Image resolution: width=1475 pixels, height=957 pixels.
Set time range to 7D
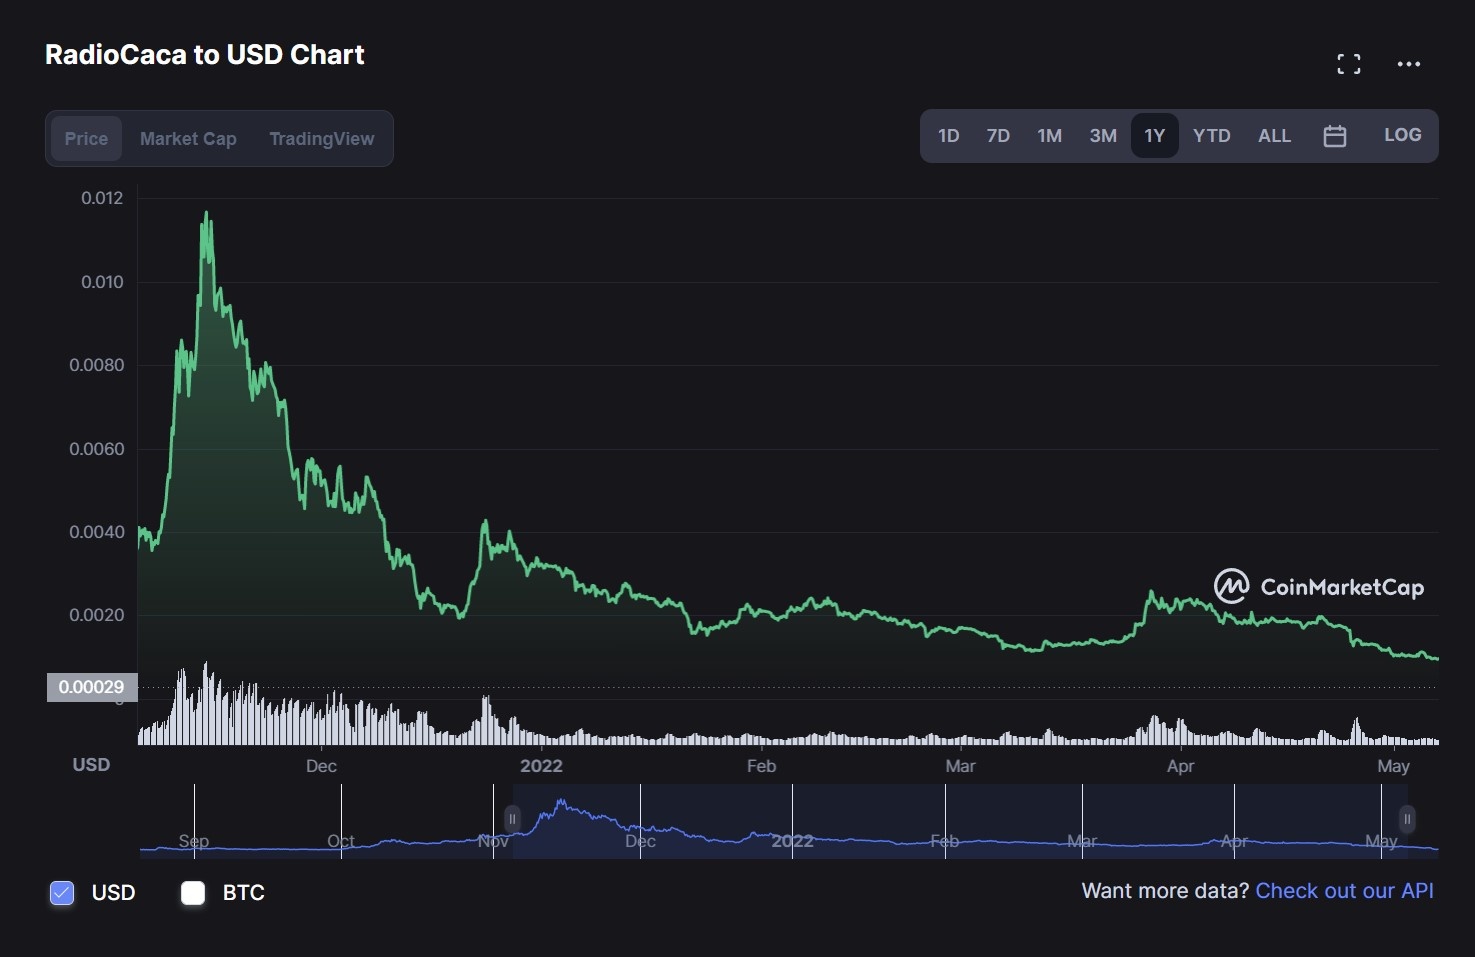(998, 136)
